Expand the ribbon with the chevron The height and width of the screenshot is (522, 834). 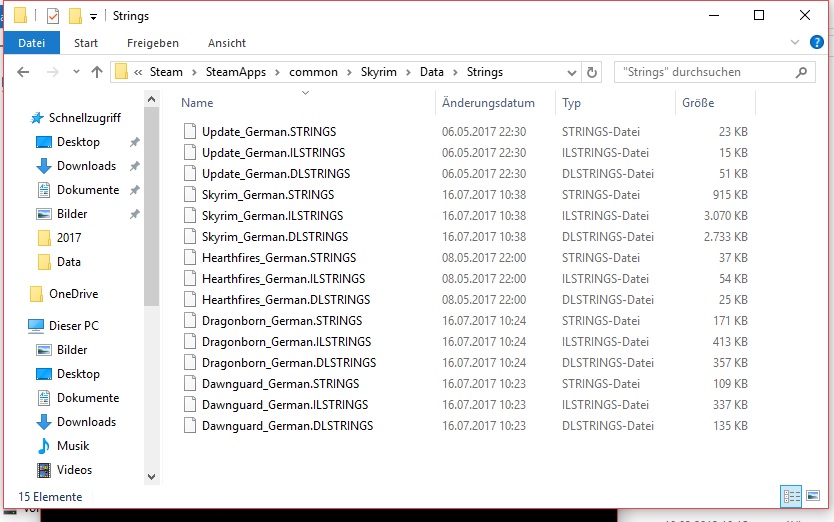coord(794,43)
